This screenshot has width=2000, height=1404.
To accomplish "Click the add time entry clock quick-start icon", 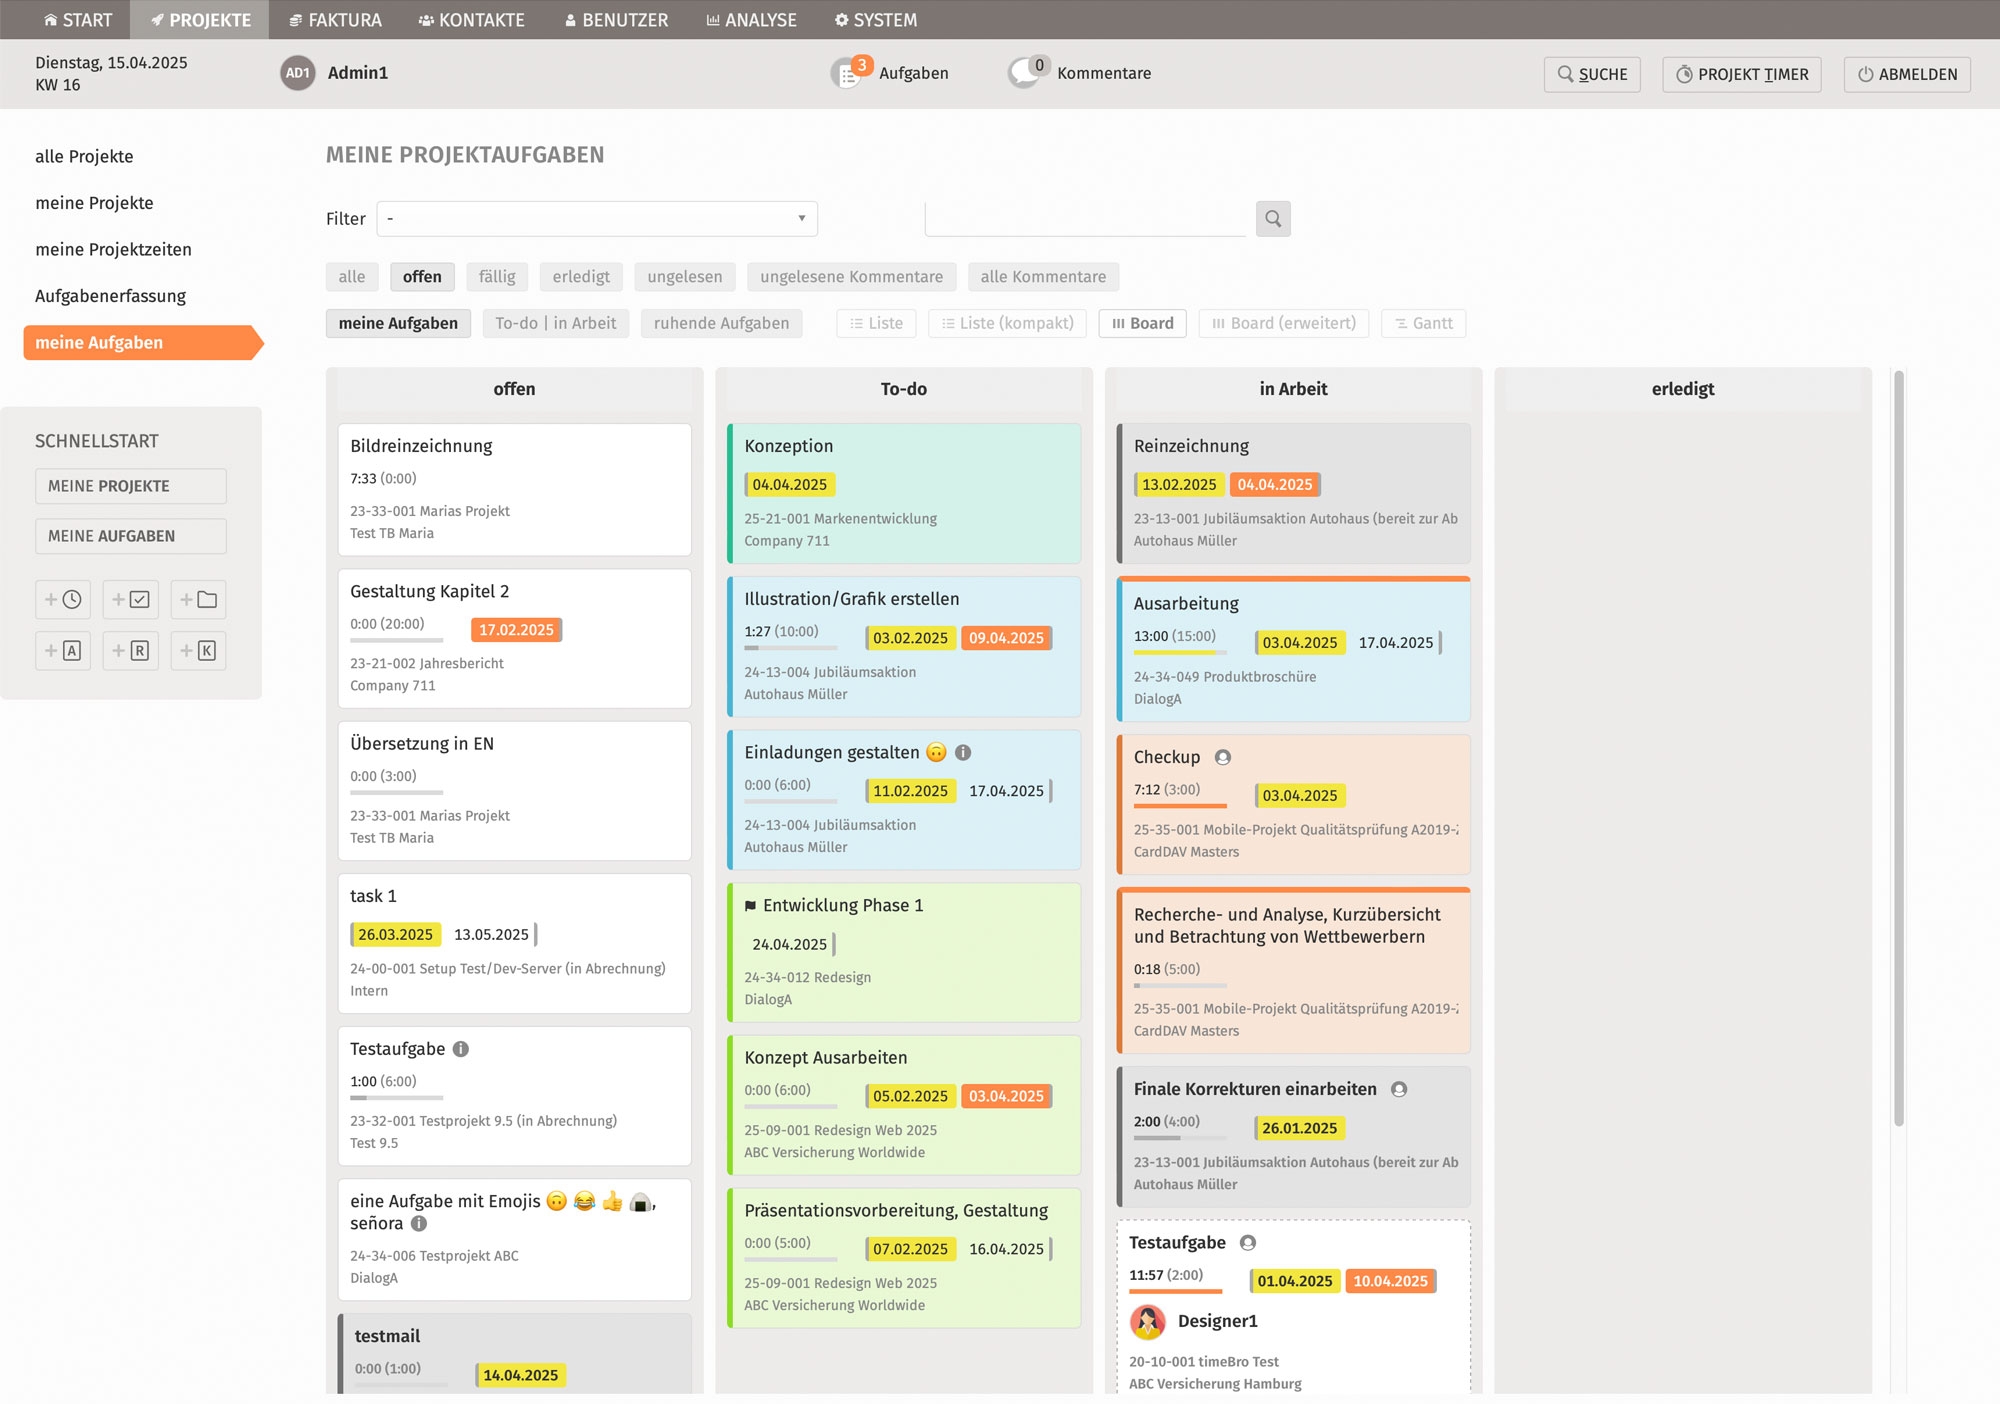I will point(63,600).
